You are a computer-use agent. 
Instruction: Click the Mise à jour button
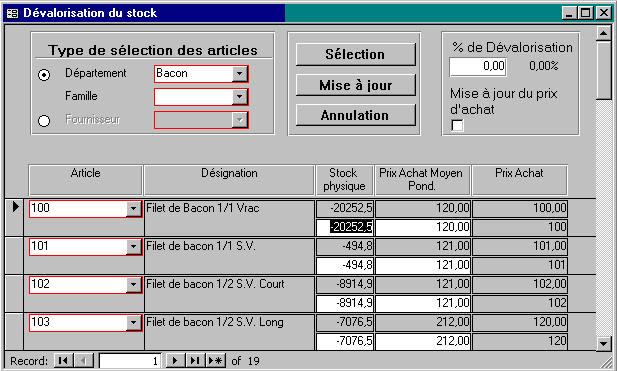click(355, 85)
